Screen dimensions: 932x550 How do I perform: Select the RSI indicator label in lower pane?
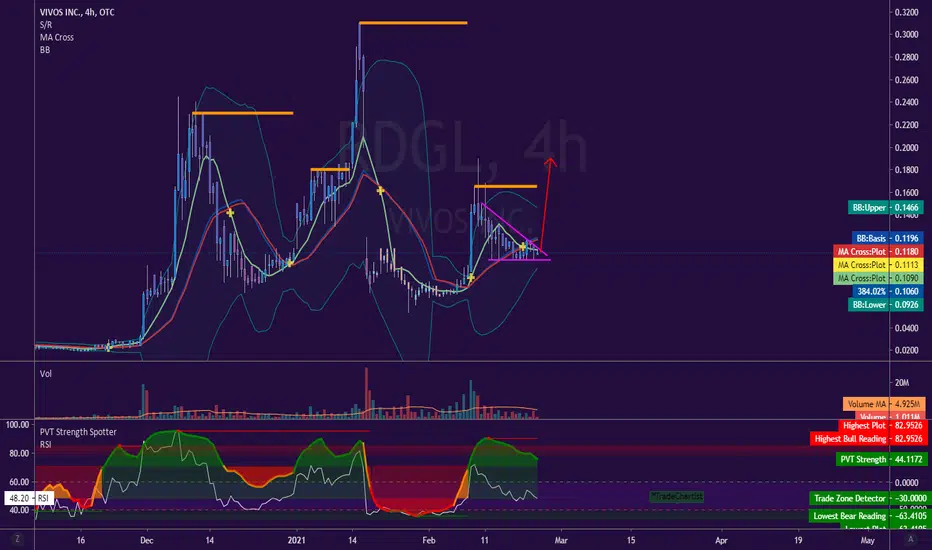point(45,444)
